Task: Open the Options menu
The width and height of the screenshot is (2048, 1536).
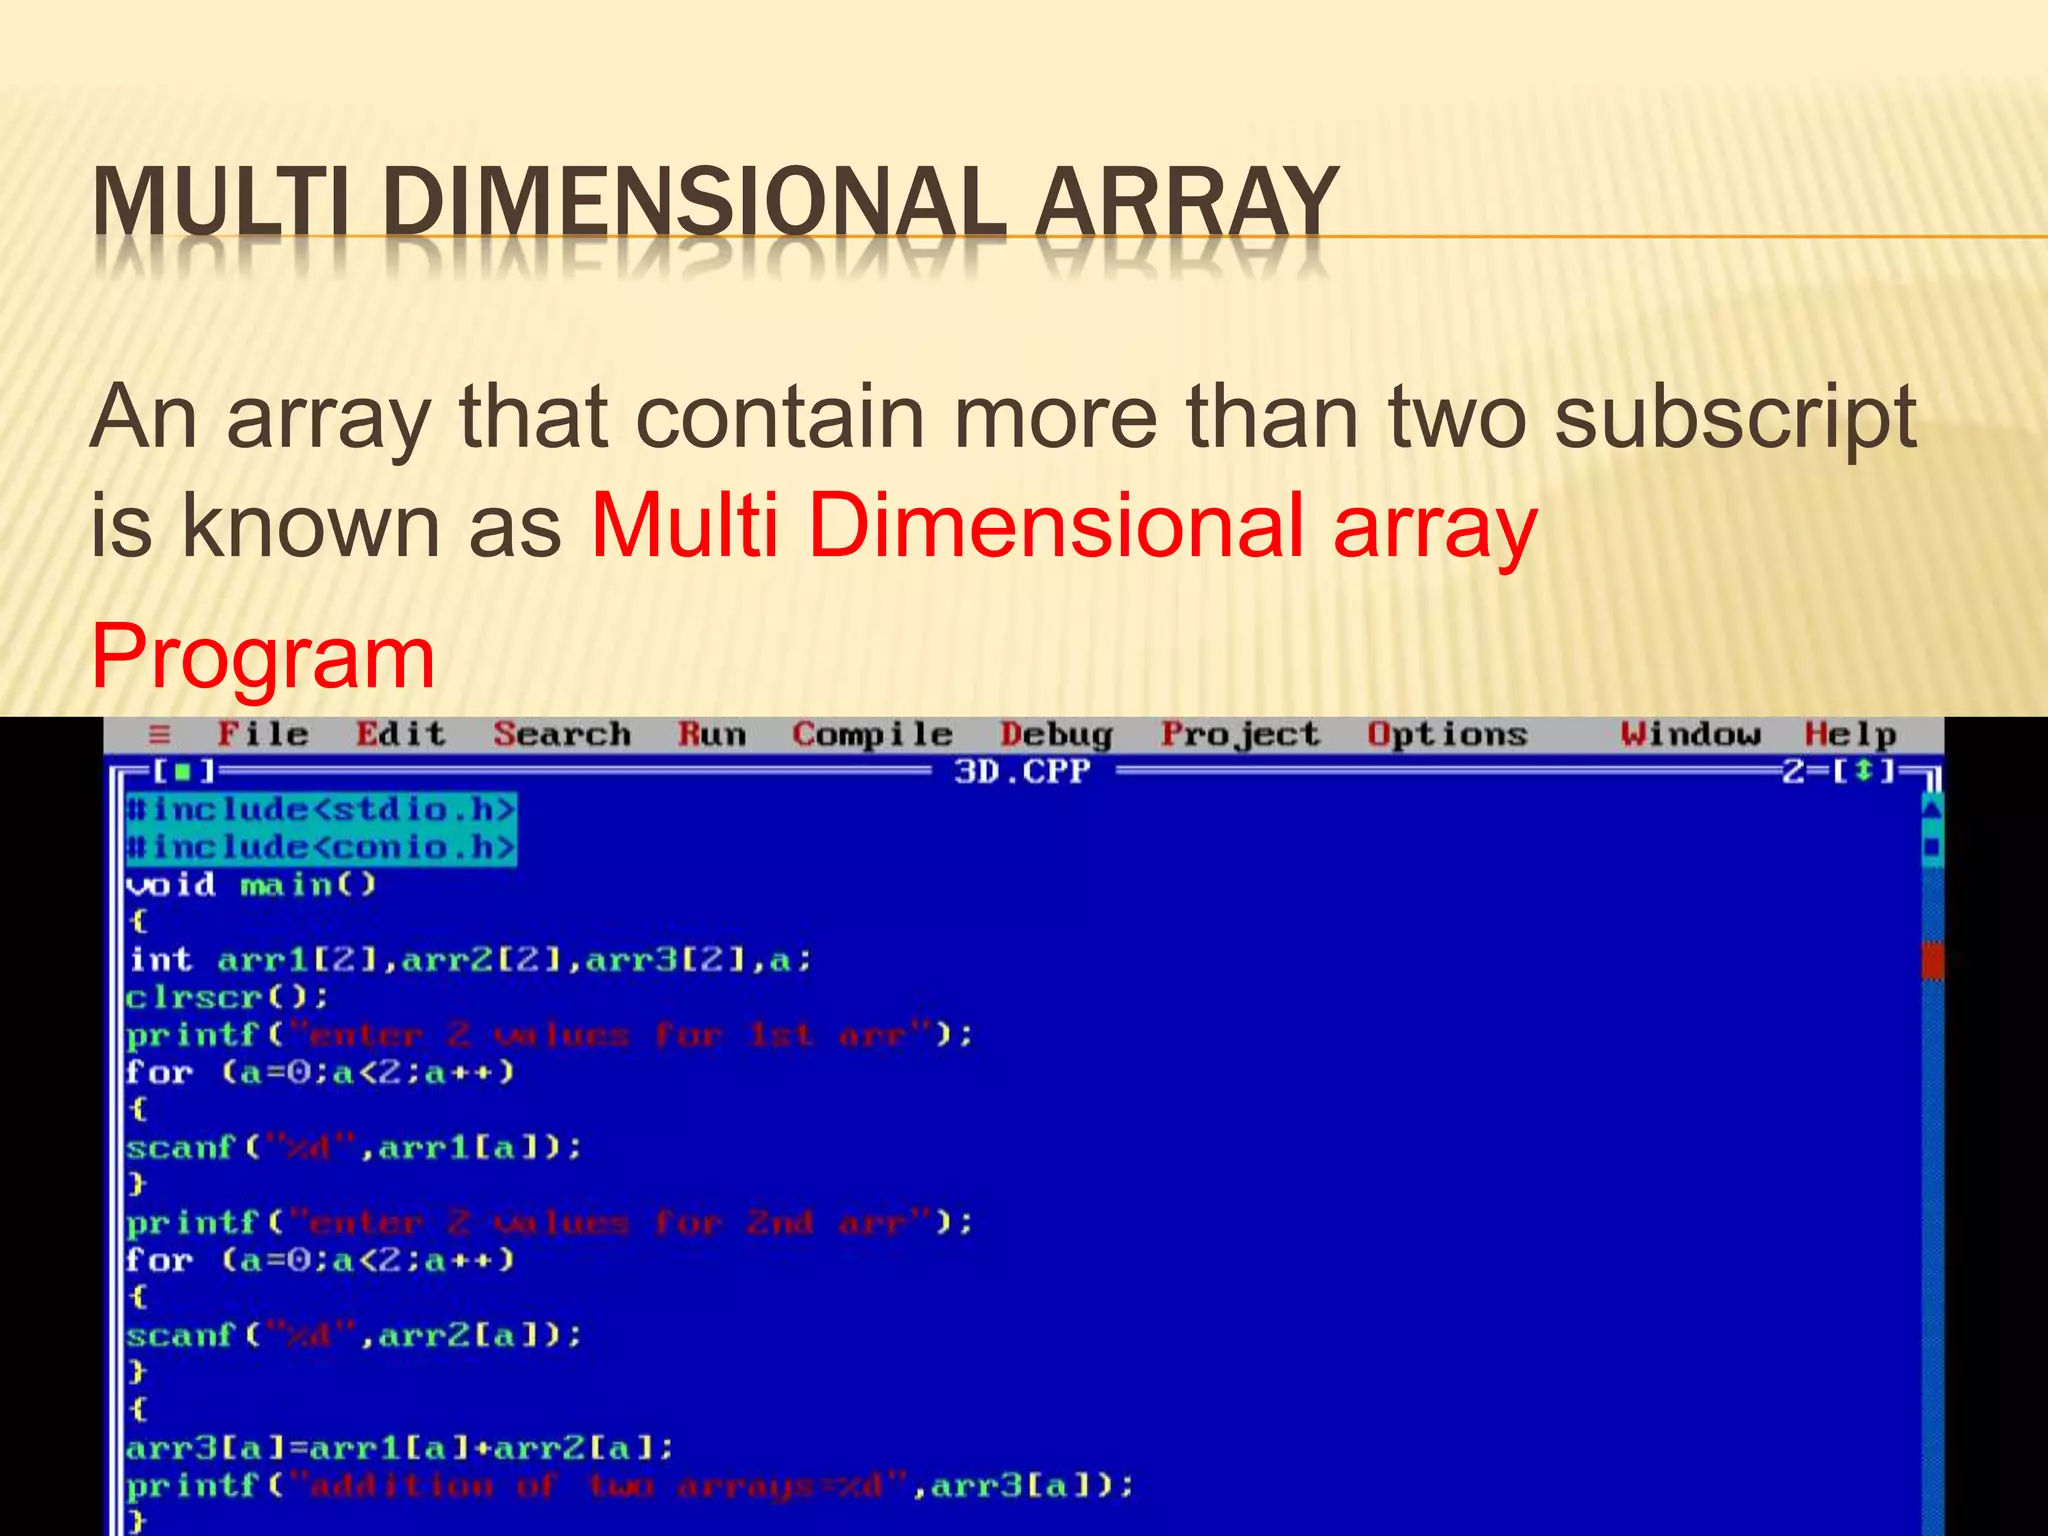Action: [x=1447, y=736]
